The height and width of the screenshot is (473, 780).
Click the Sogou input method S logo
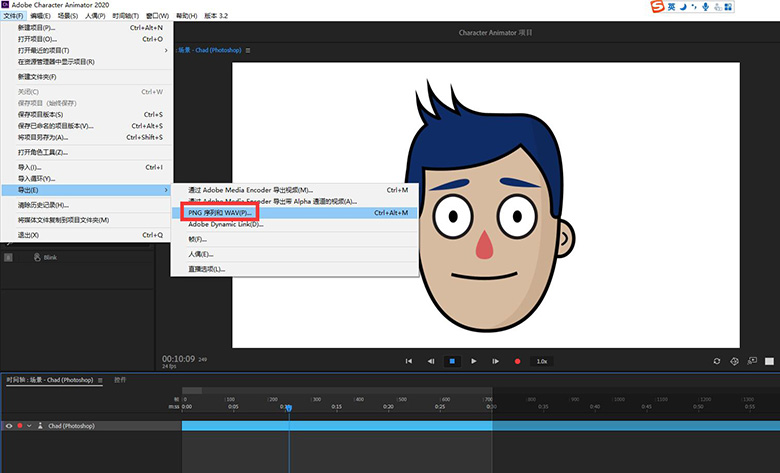[x=658, y=6]
